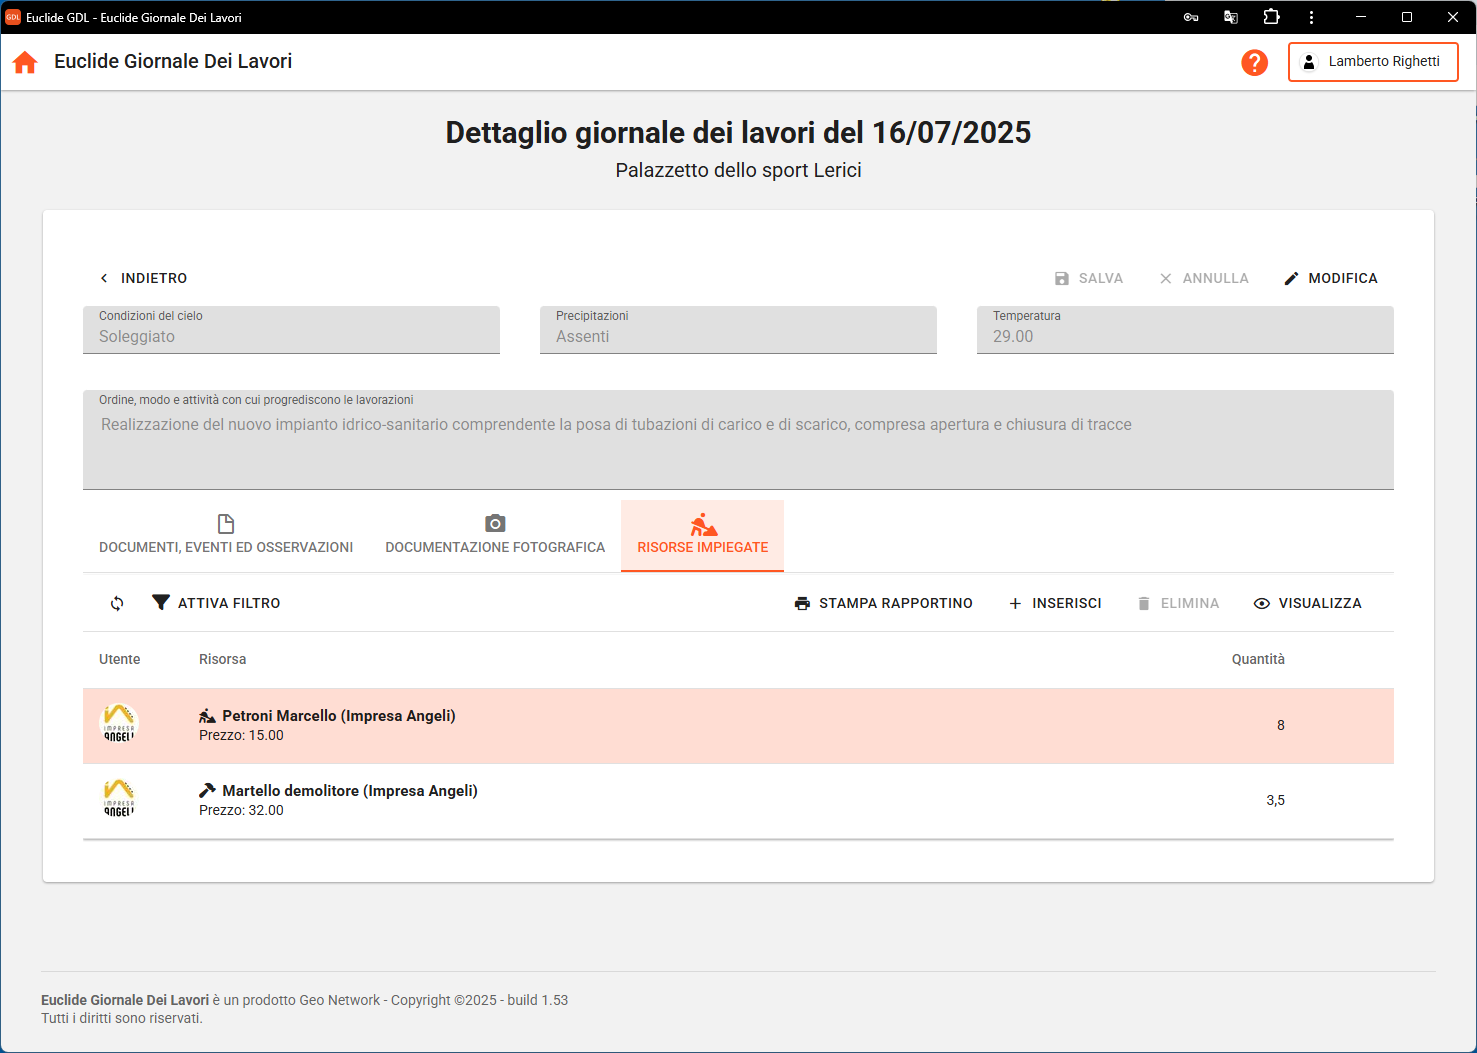Click Modifica to edit the journal
This screenshot has width=1477, height=1053.
[1331, 278]
